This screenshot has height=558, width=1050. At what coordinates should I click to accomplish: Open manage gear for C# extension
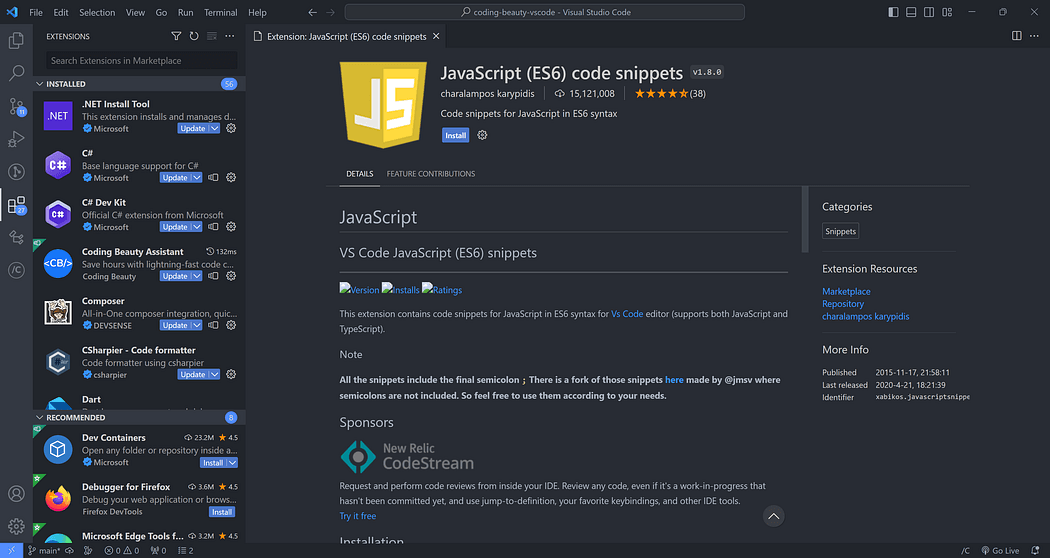pyautogui.click(x=231, y=178)
